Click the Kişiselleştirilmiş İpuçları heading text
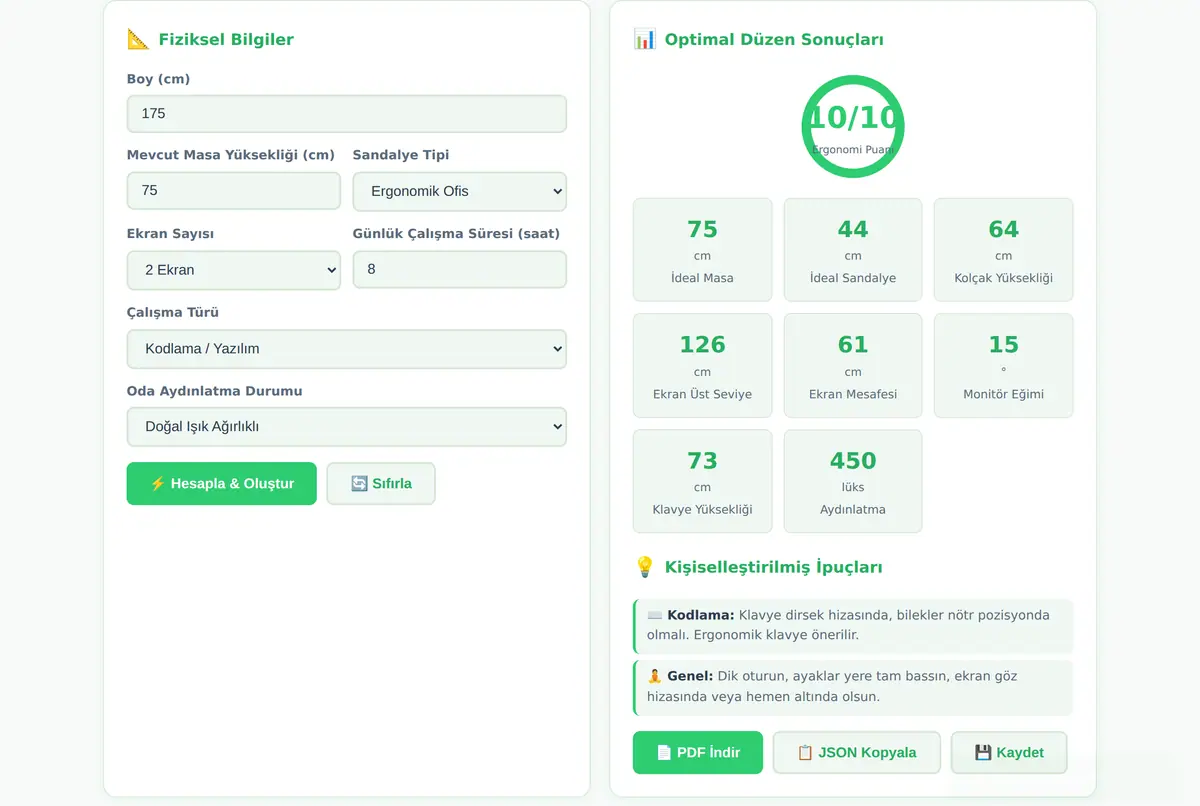This screenshot has width=1200, height=806. click(x=774, y=567)
